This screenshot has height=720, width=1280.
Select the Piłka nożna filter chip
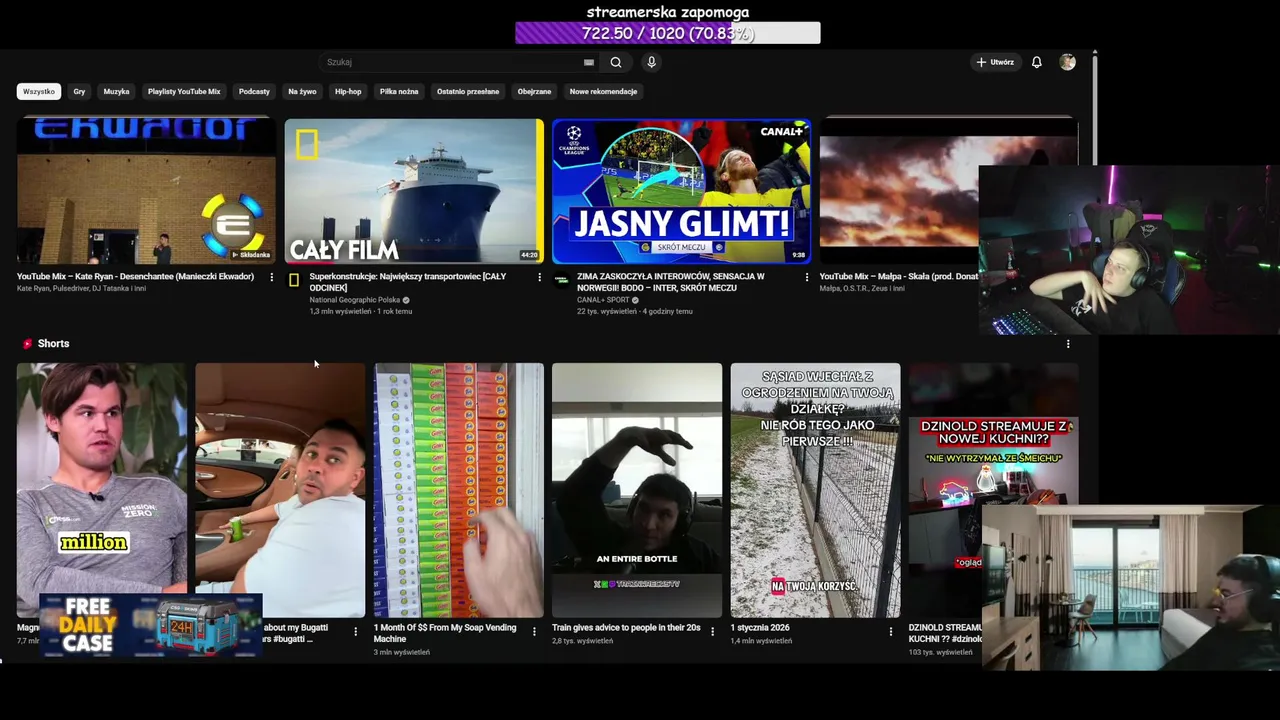click(x=399, y=91)
